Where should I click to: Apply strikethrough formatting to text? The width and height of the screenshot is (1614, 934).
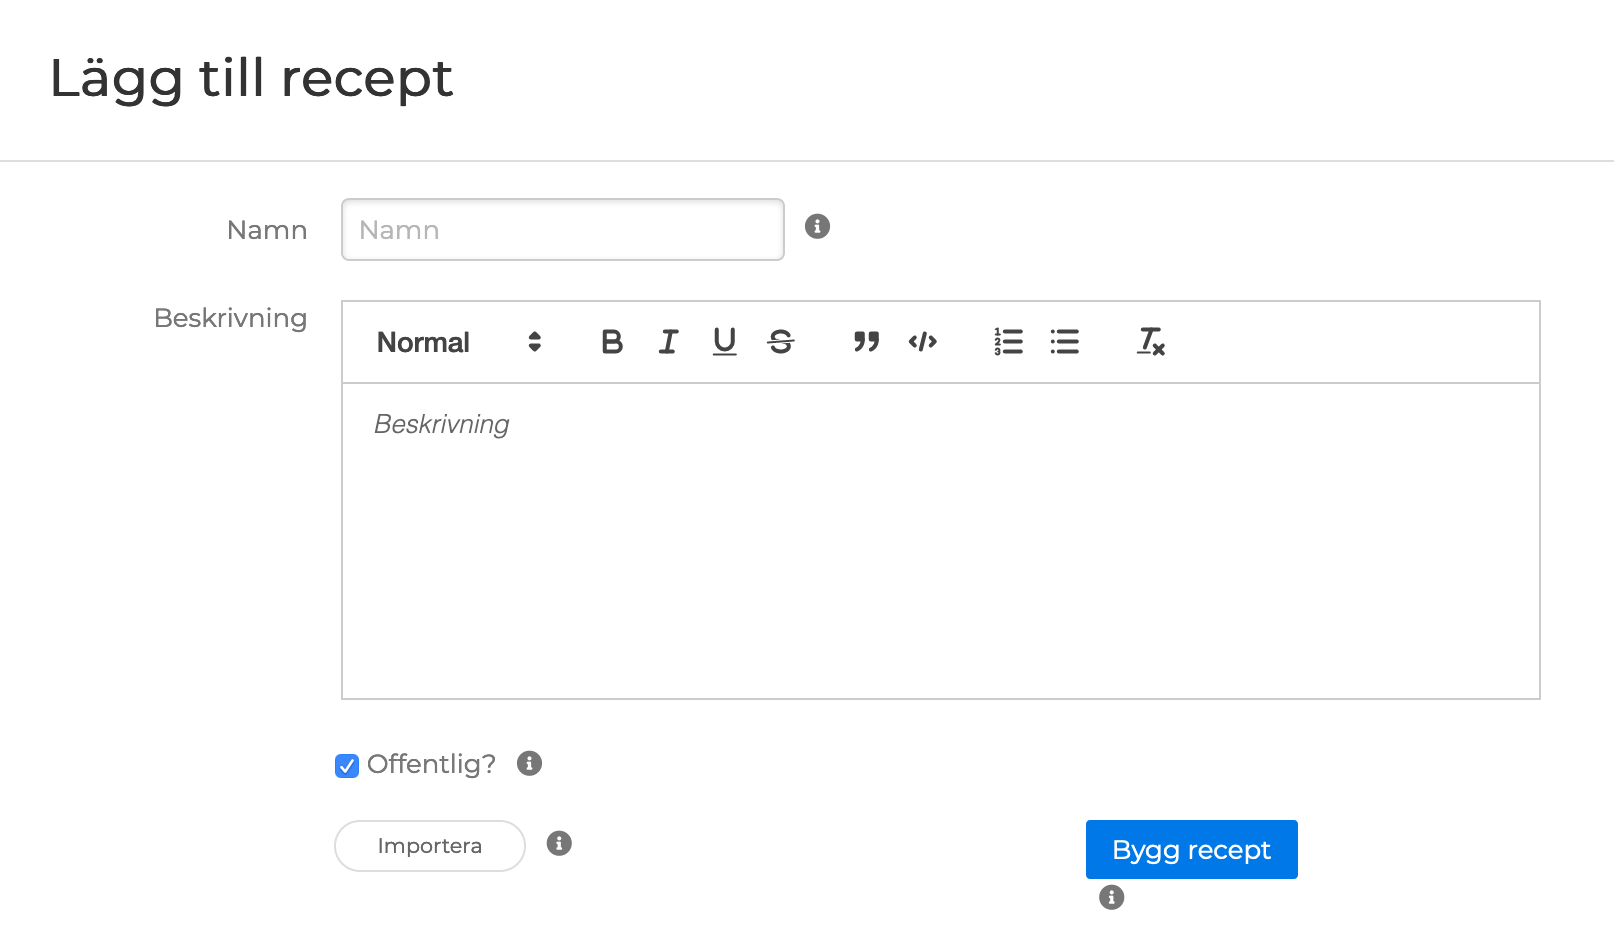tap(780, 342)
